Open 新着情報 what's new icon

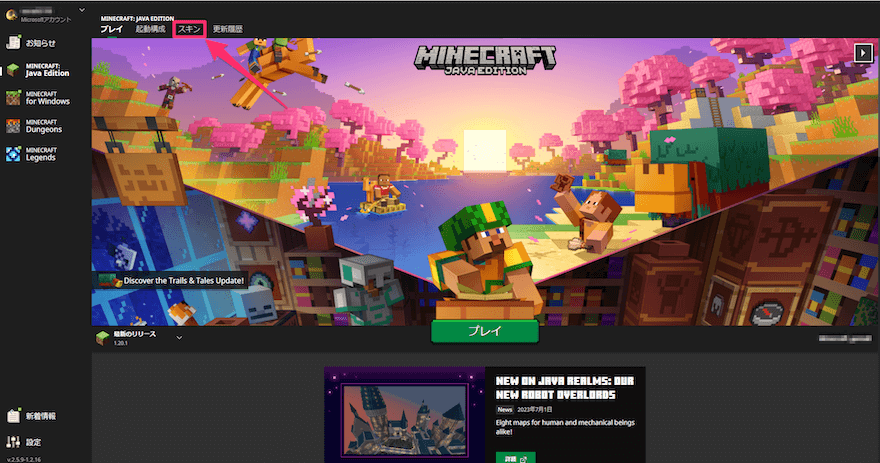click(x=13, y=415)
